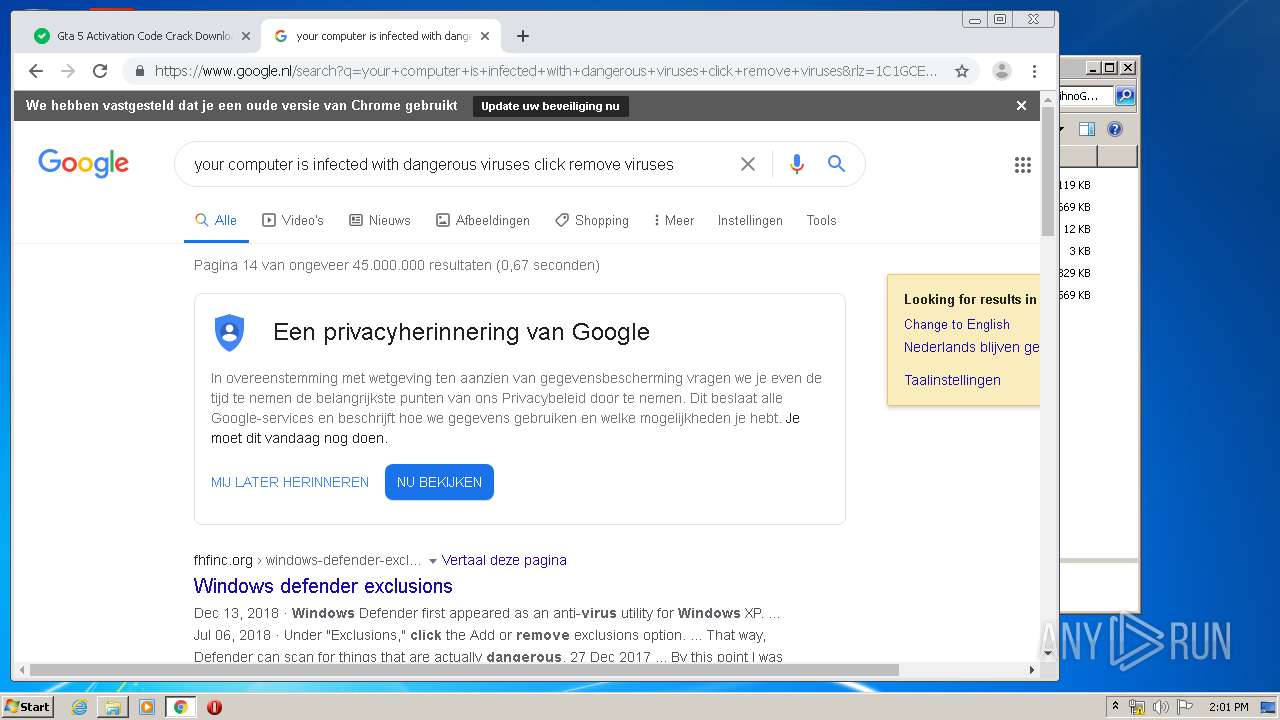Reload the page with the refresh icon
1280x720 pixels.
click(100, 71)
